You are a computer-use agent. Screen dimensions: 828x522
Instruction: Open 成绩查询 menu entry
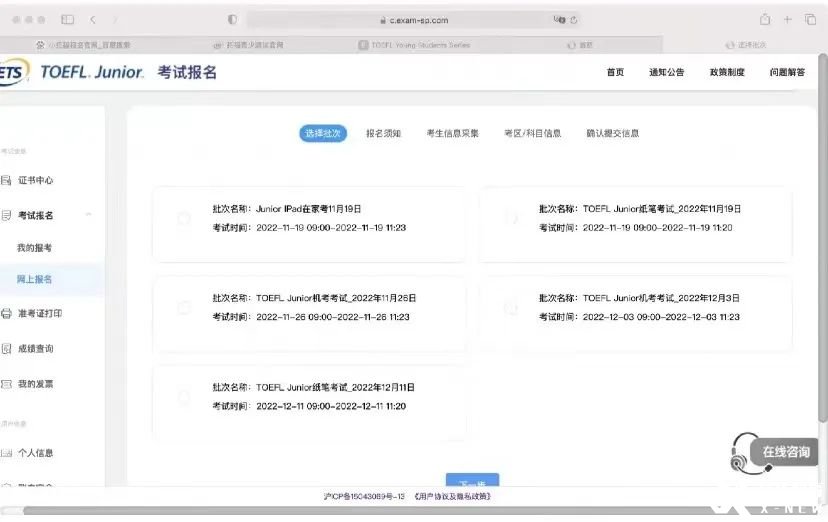click(35, 348)
